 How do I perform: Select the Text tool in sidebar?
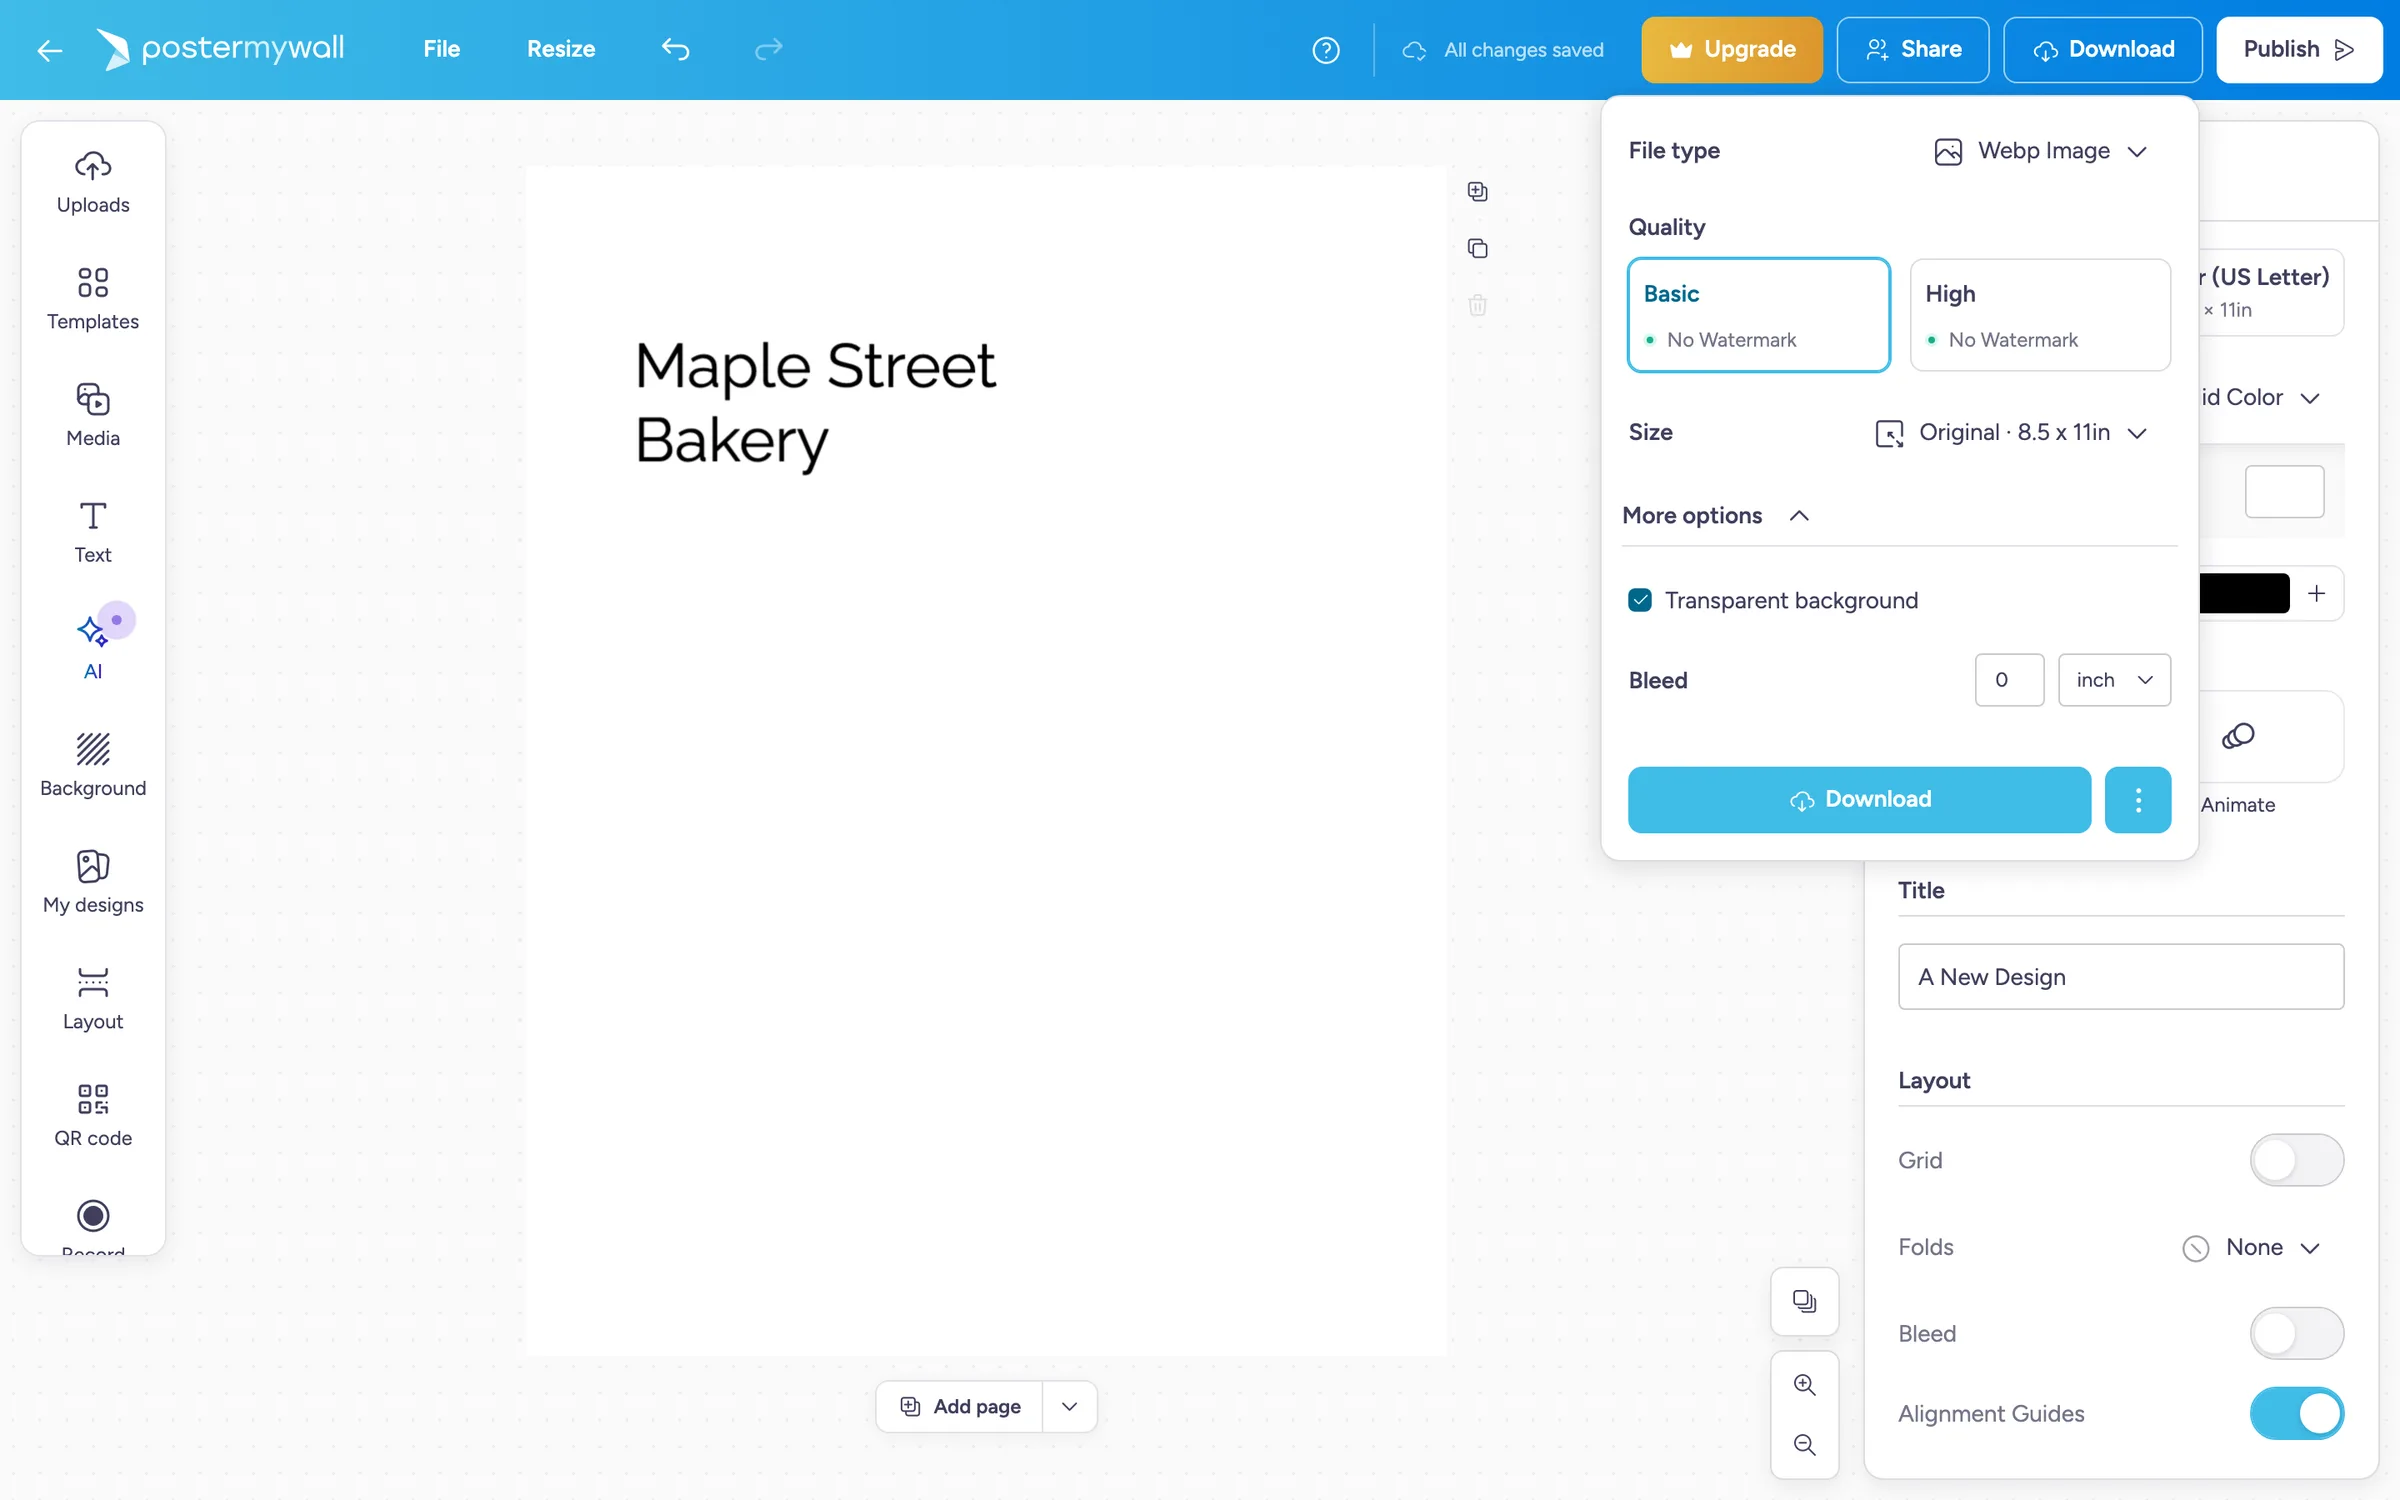(93, 532)
